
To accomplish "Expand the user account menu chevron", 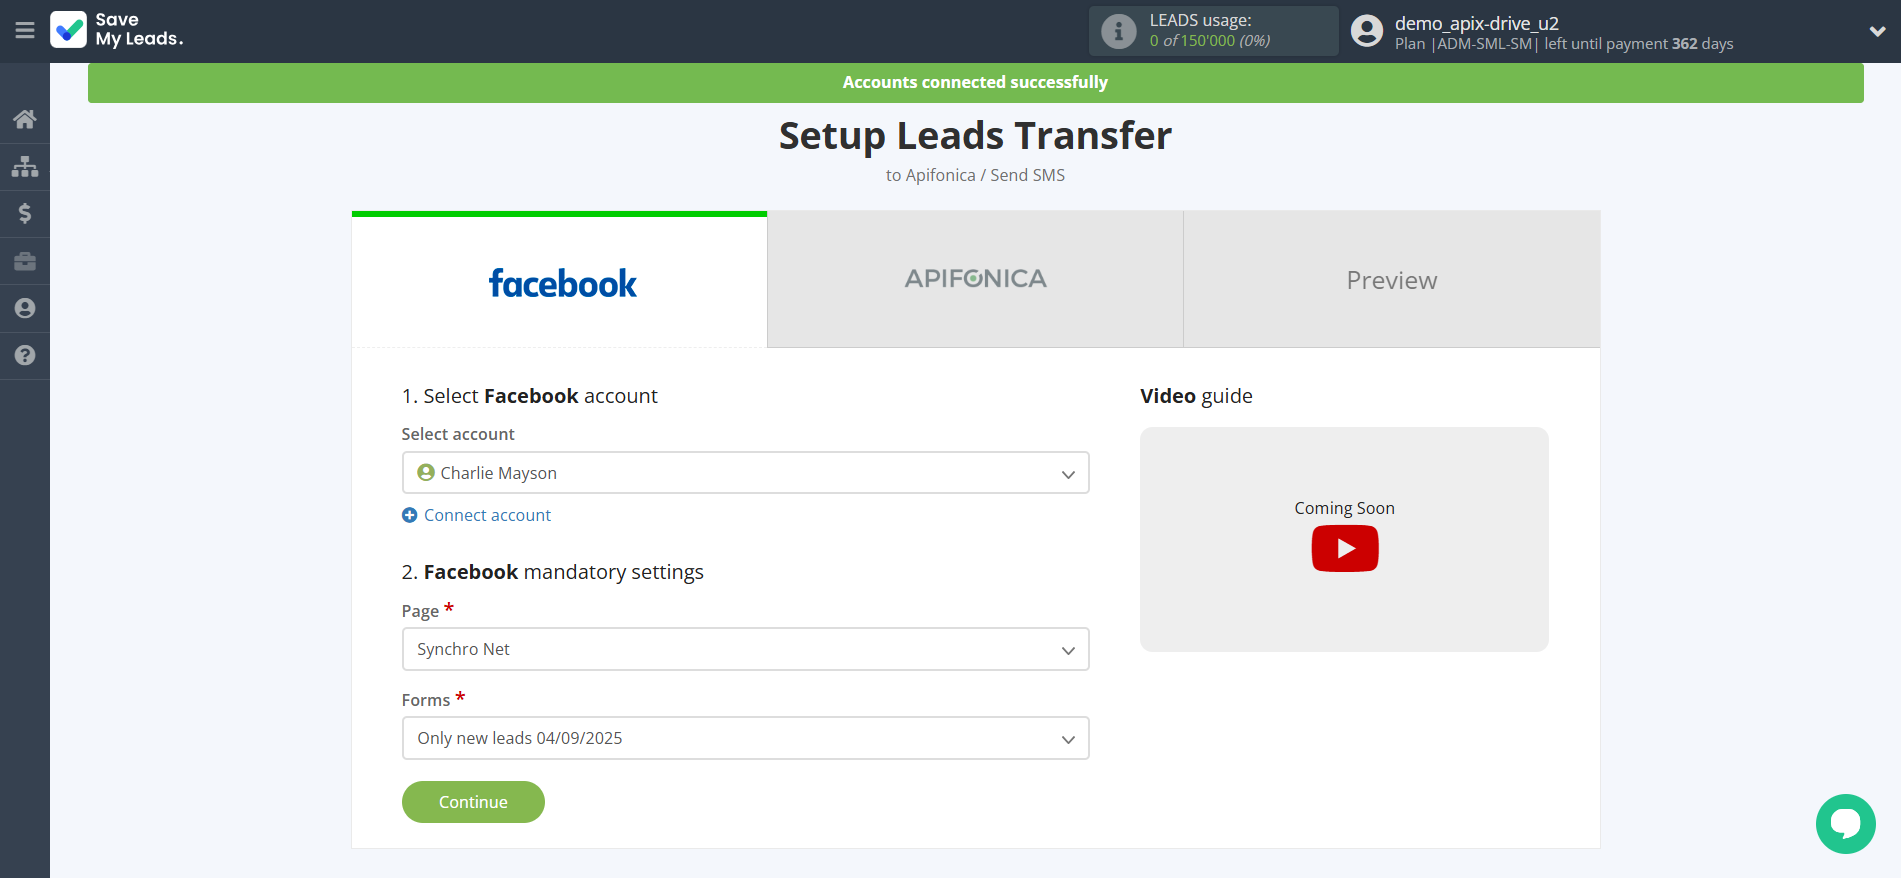I will [1877, 31].
